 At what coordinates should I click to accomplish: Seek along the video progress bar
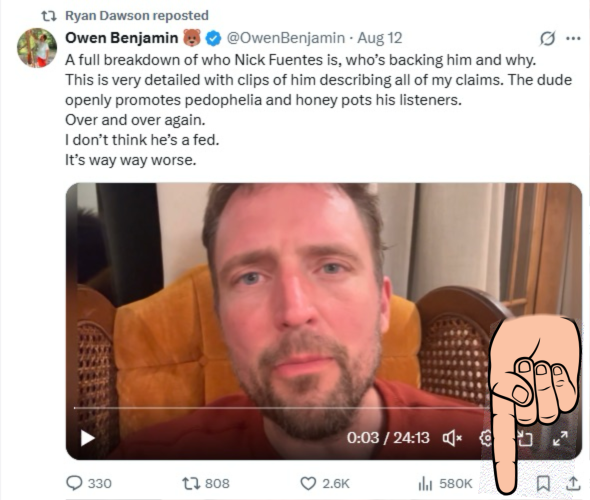click(280, 407)
